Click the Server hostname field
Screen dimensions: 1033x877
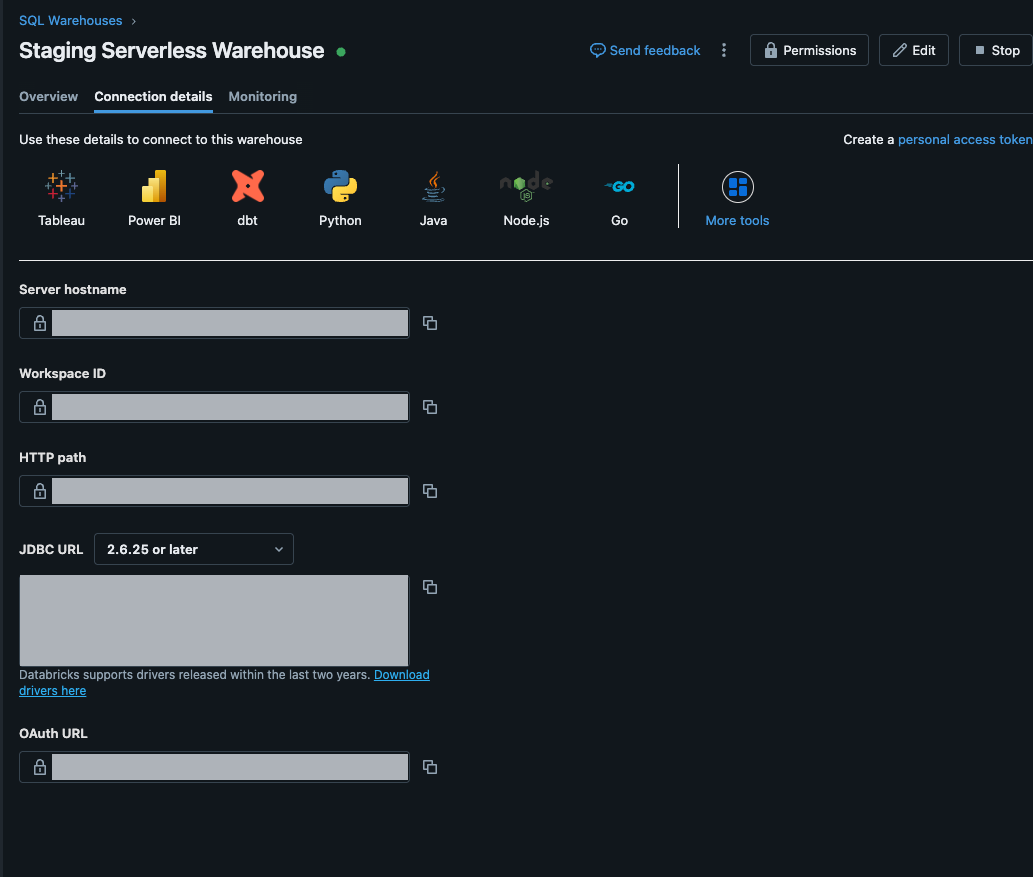tap(214, 323)
